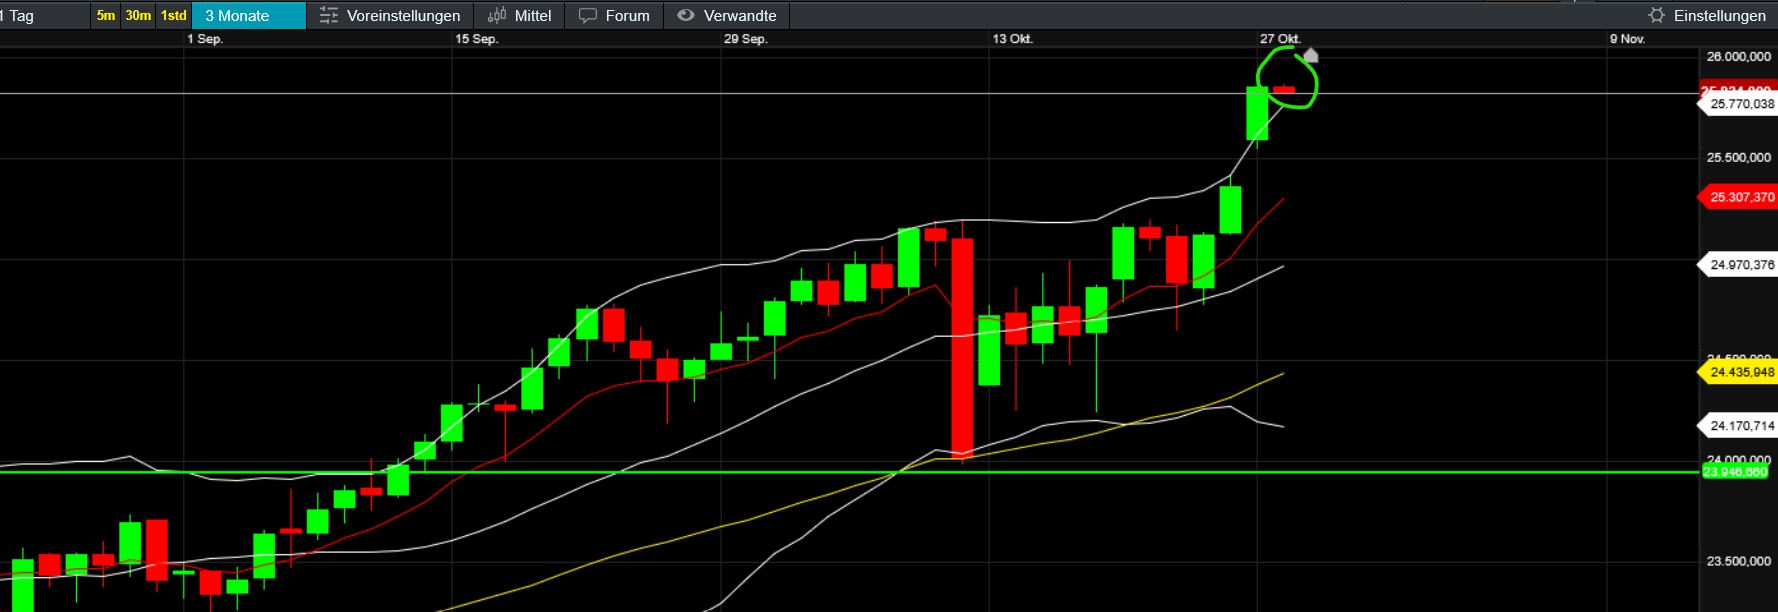Switch to the 30m interval
Viewport: 1778px width, 612px height.
click(x=138, y=15)
